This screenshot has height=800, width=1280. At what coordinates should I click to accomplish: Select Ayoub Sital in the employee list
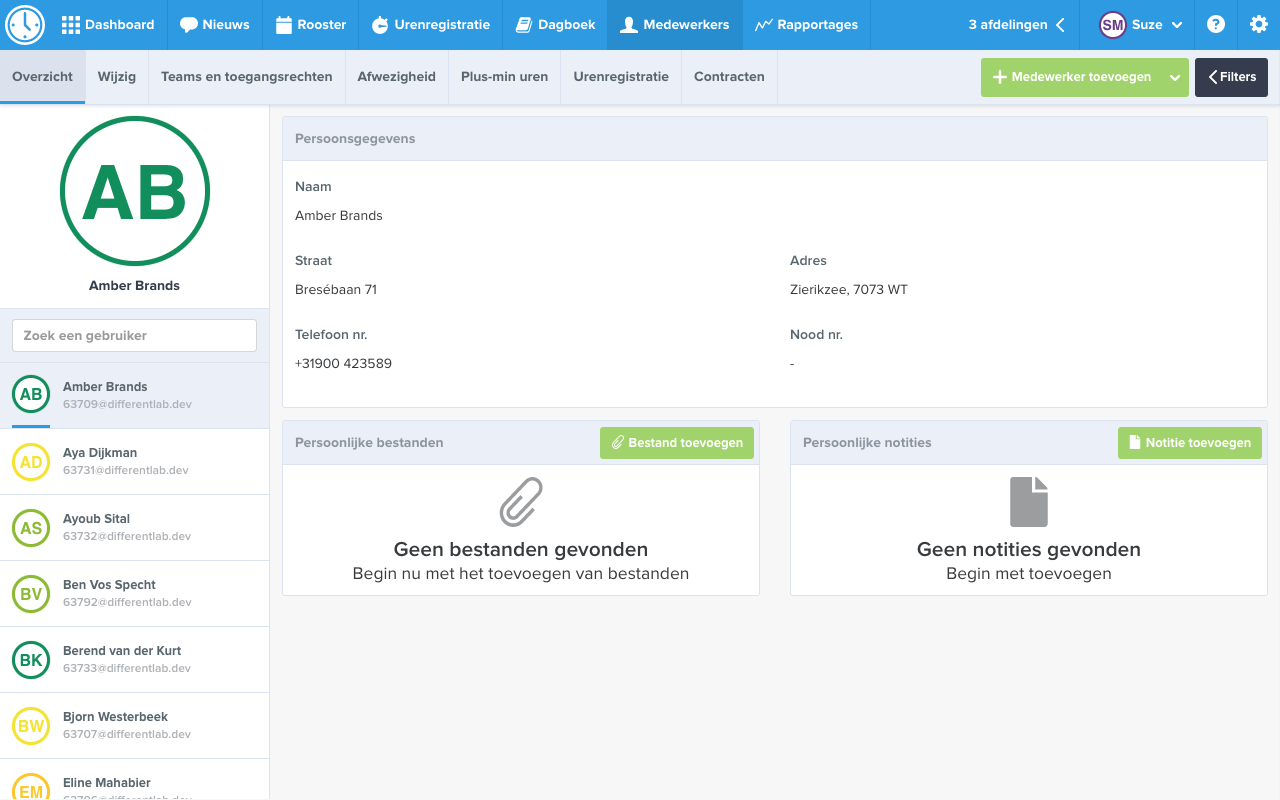tap(134, 527)
